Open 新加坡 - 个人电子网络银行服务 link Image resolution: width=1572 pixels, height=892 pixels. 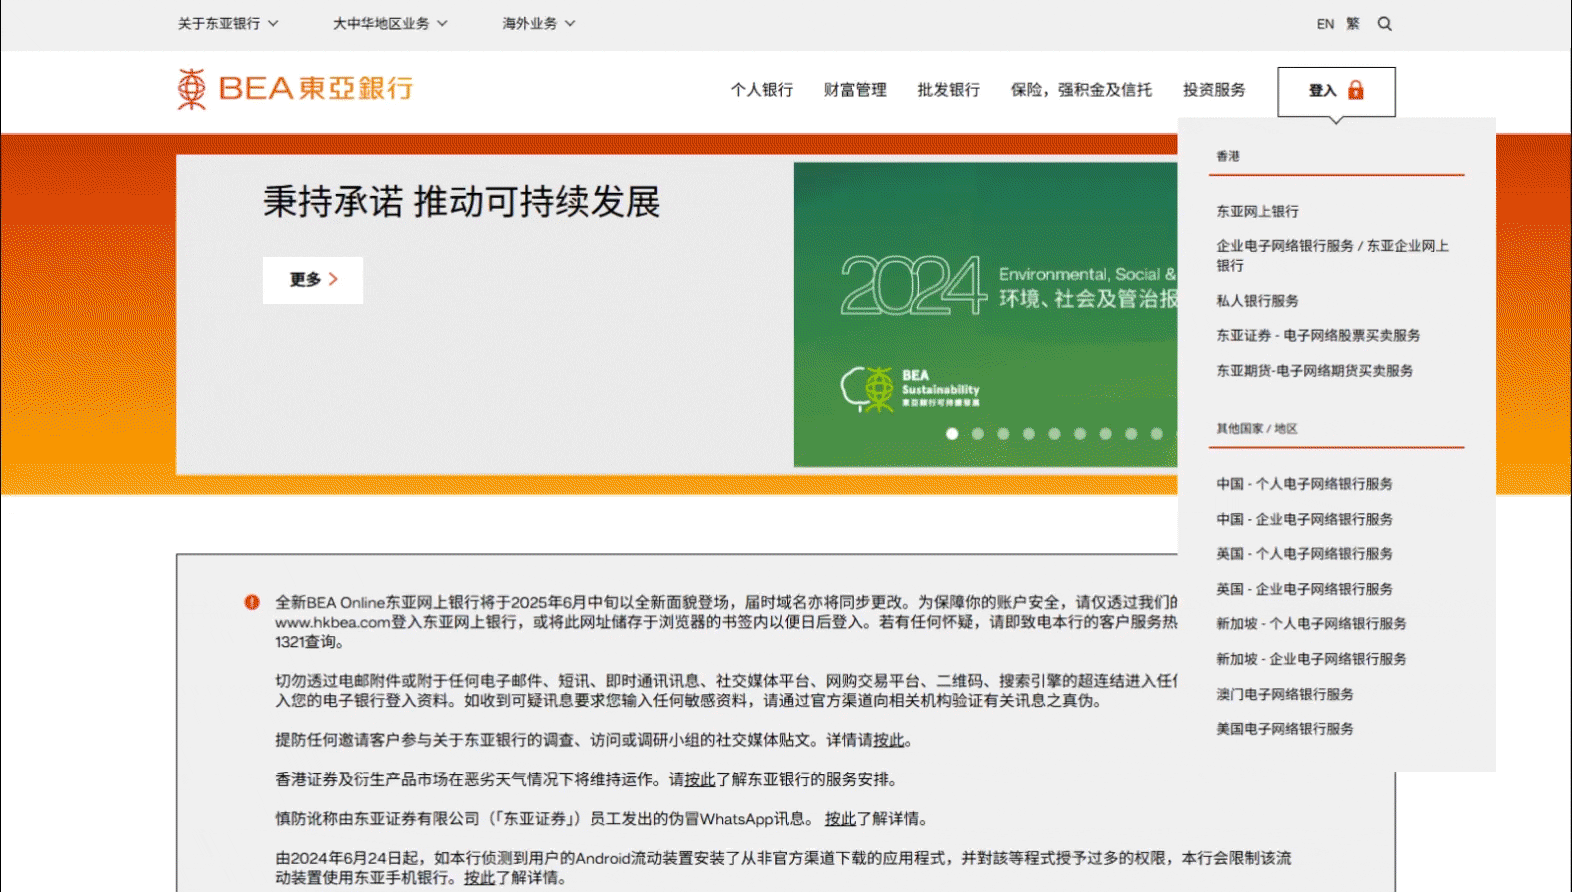[x=1311, y=623]
